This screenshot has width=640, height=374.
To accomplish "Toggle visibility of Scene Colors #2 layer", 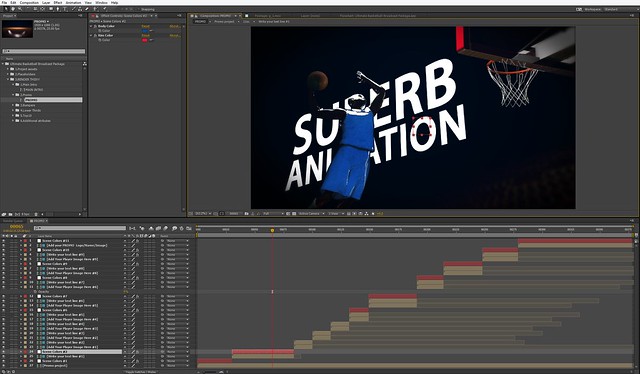I will pyautogui.click(x=4, y=352).
